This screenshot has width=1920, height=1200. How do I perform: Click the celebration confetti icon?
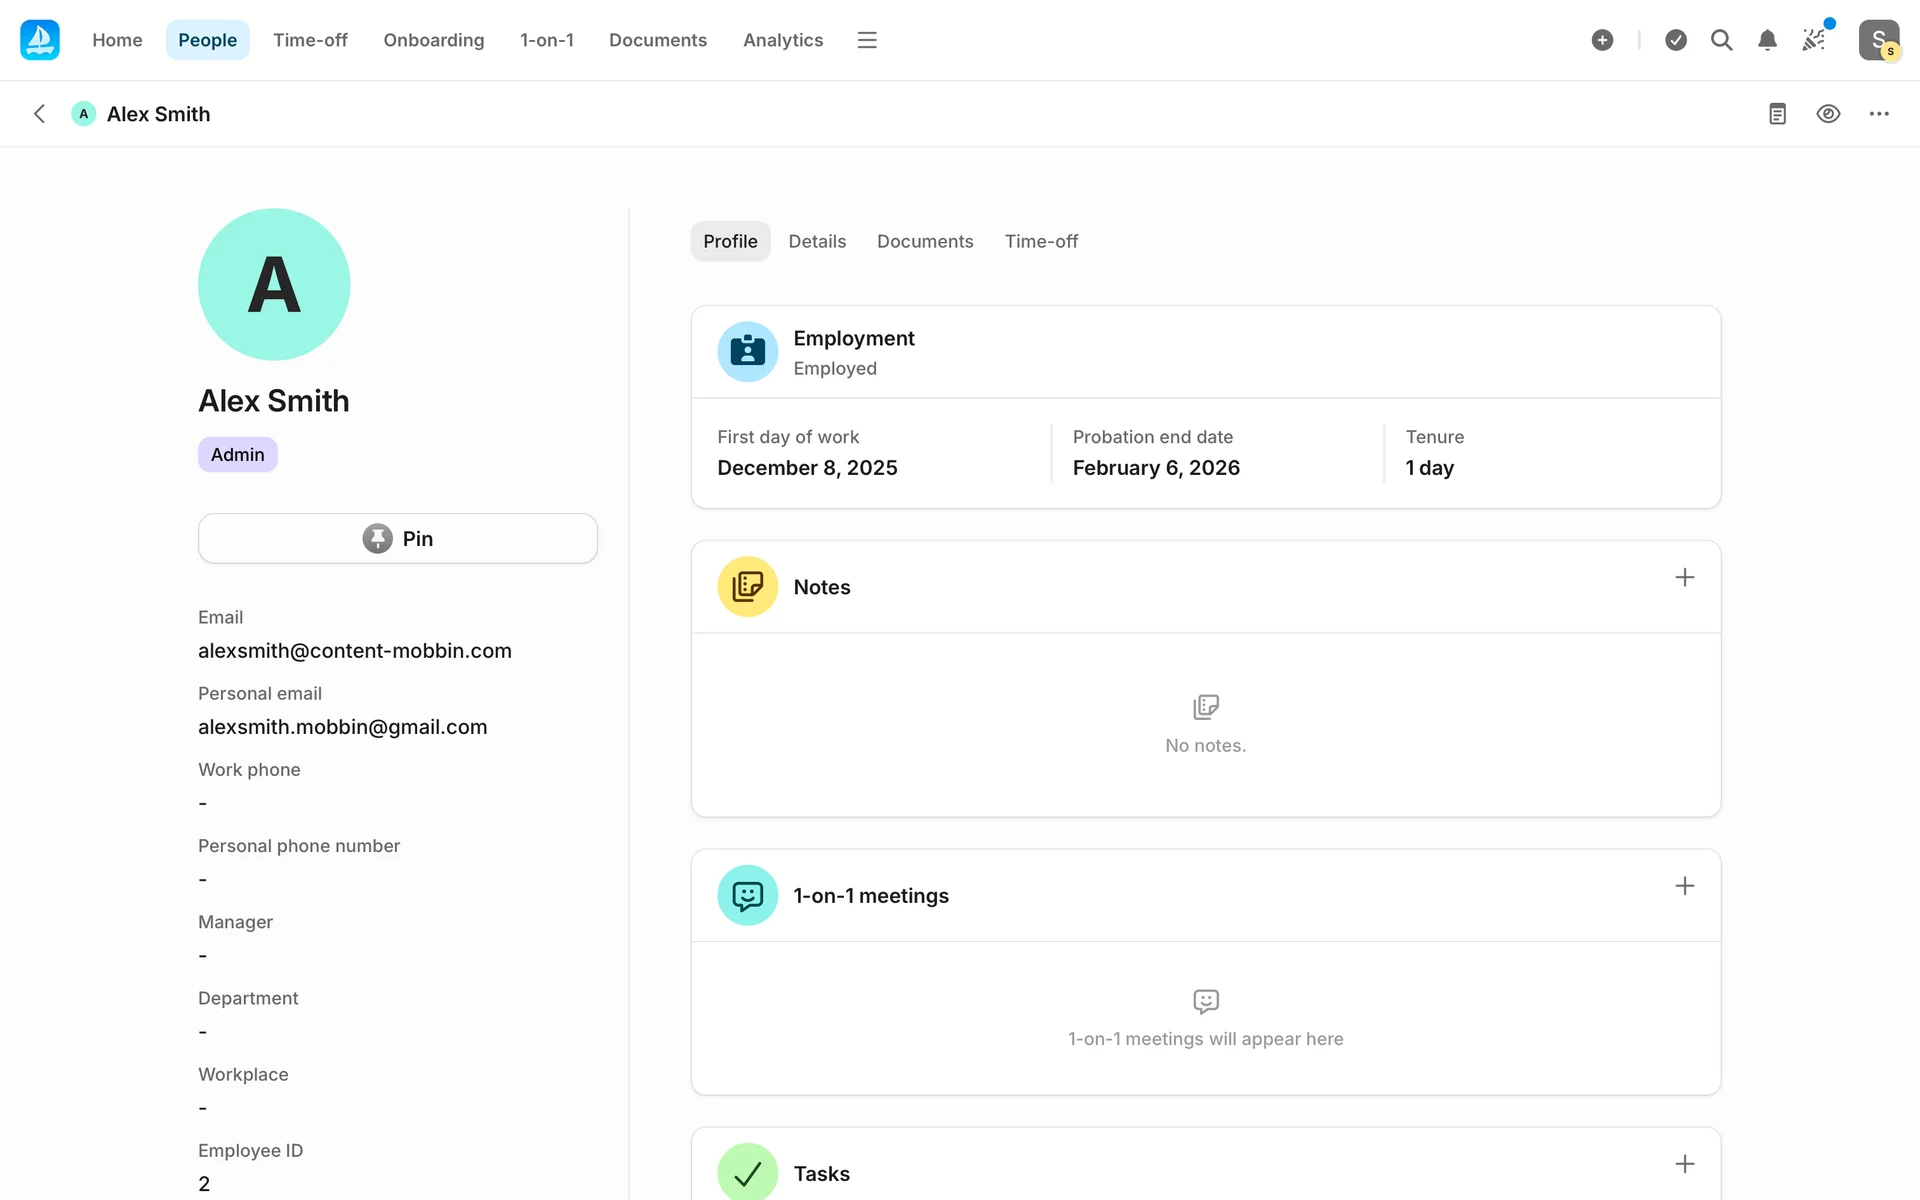pyautogui.click(x=1814, y=40)
